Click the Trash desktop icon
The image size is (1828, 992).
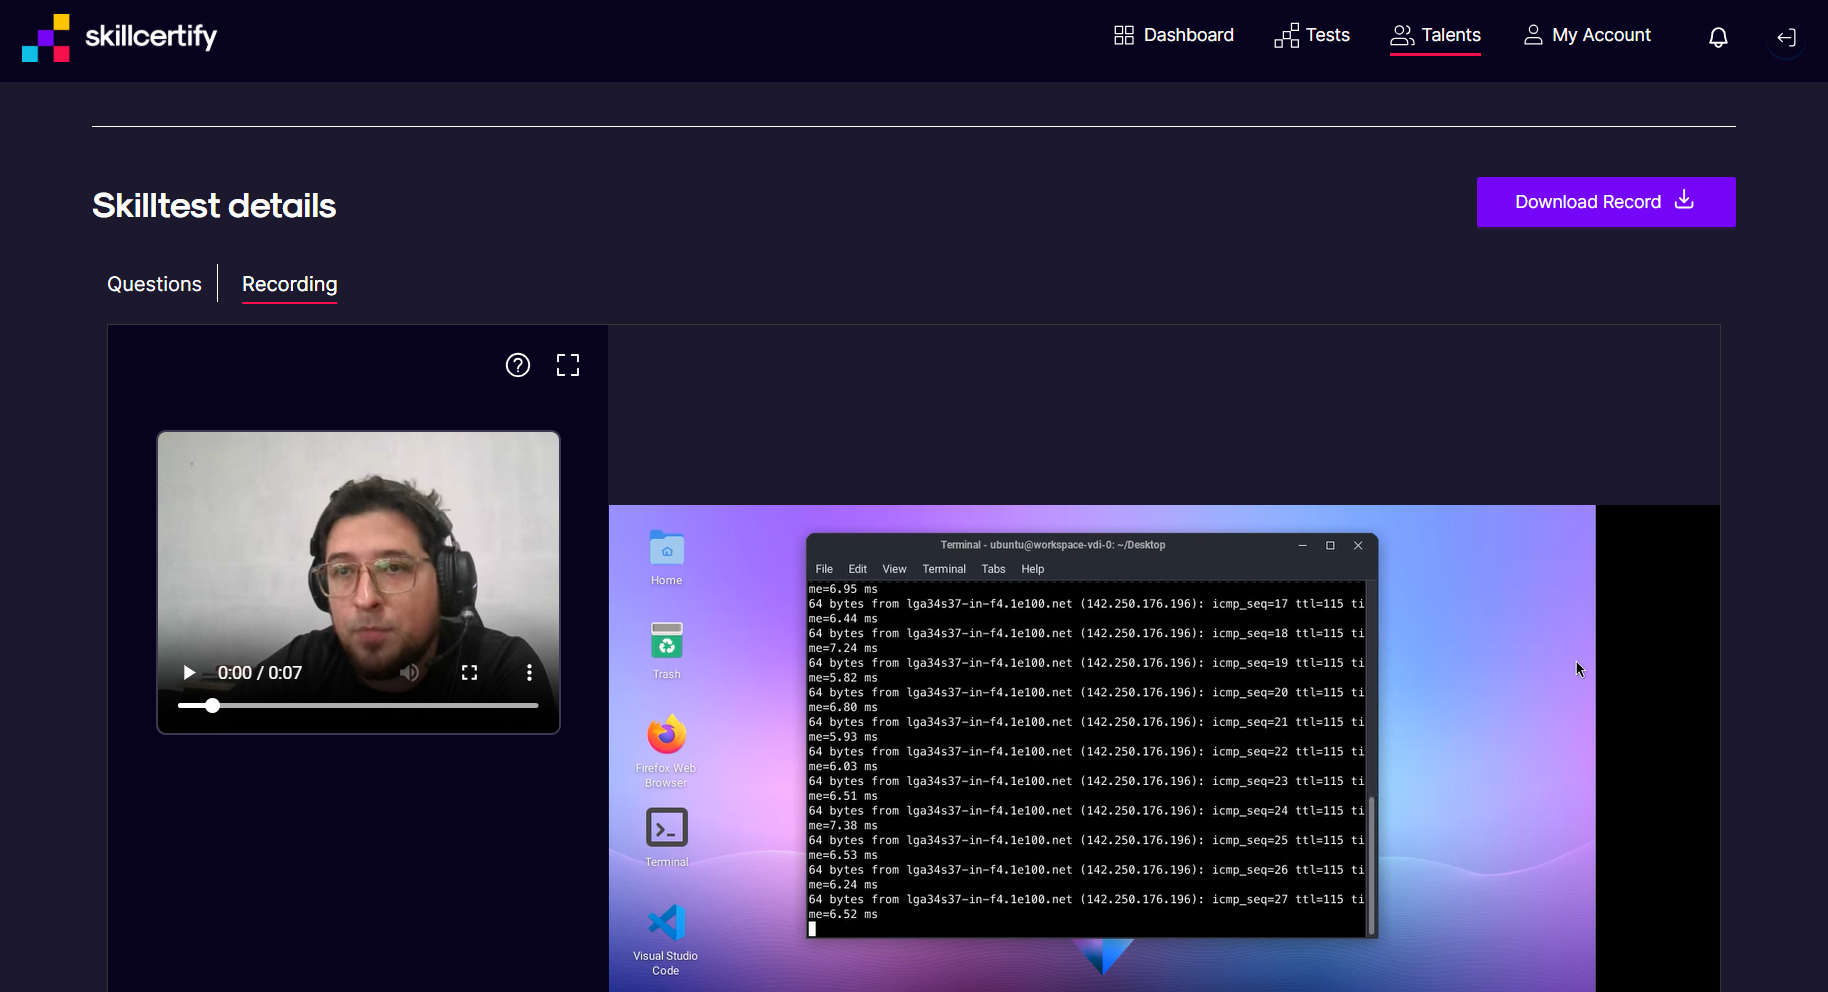point(666,641)
